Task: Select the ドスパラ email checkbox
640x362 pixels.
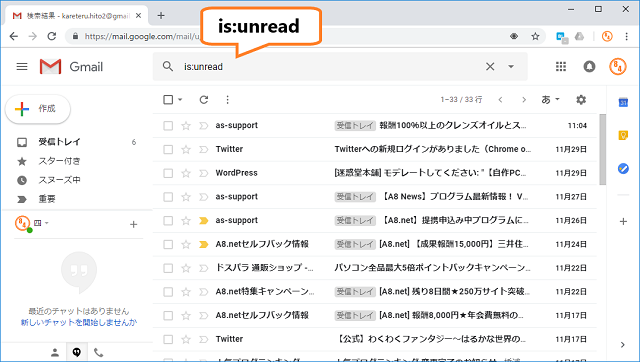Action: pyautogui.click(x=168, y=268)
